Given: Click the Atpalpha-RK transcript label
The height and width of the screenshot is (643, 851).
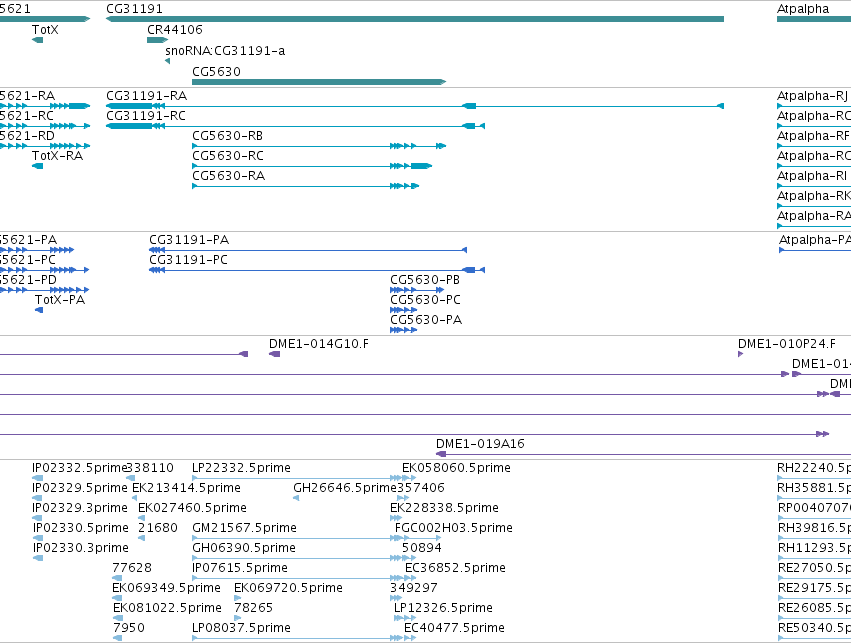Looking at the screenshot, I should pyautogui.click(x=814, y=196).
